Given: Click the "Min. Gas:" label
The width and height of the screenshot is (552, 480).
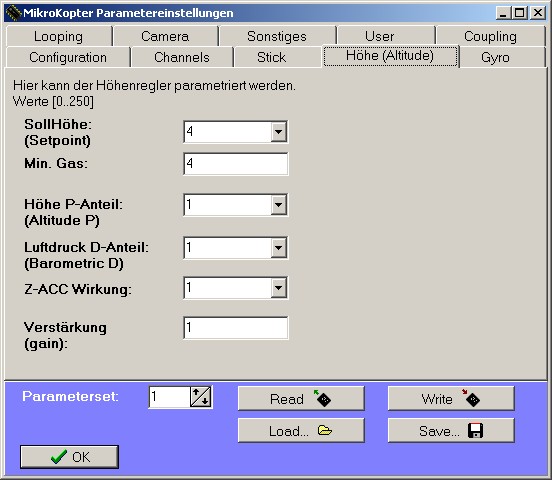Looking at the screenshot, I should [x=56, y=163].
